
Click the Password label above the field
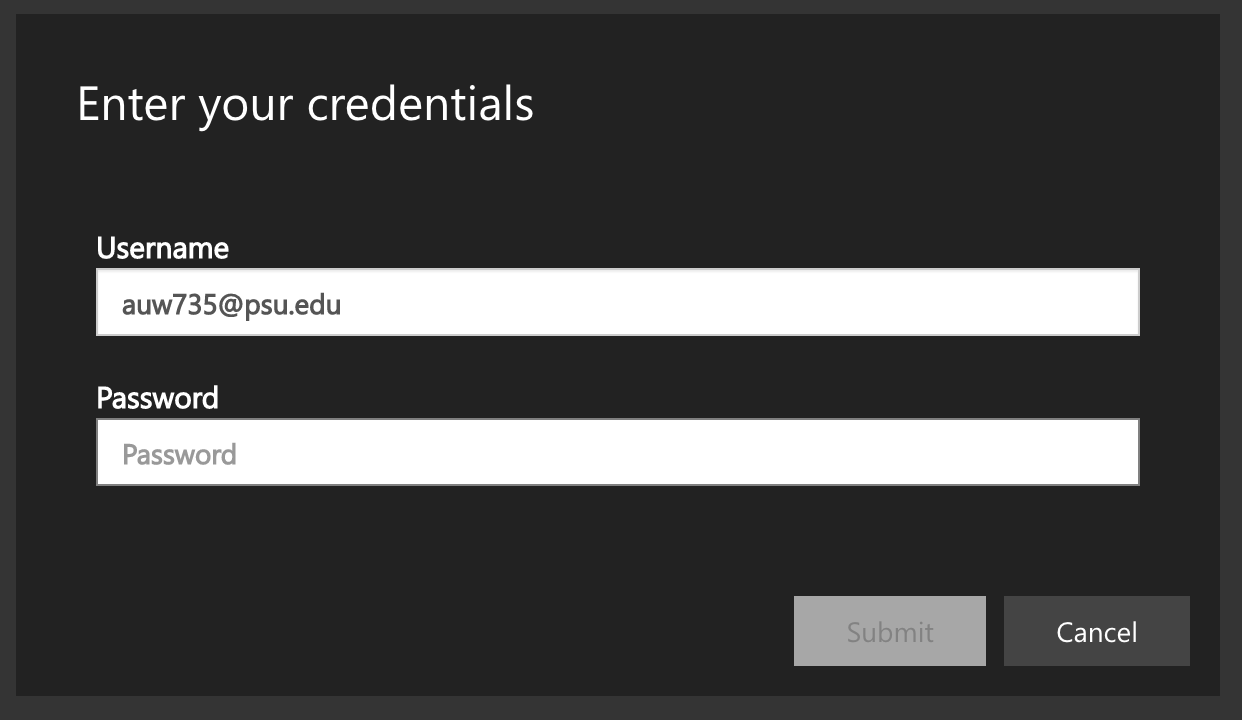tap(157, 398)
